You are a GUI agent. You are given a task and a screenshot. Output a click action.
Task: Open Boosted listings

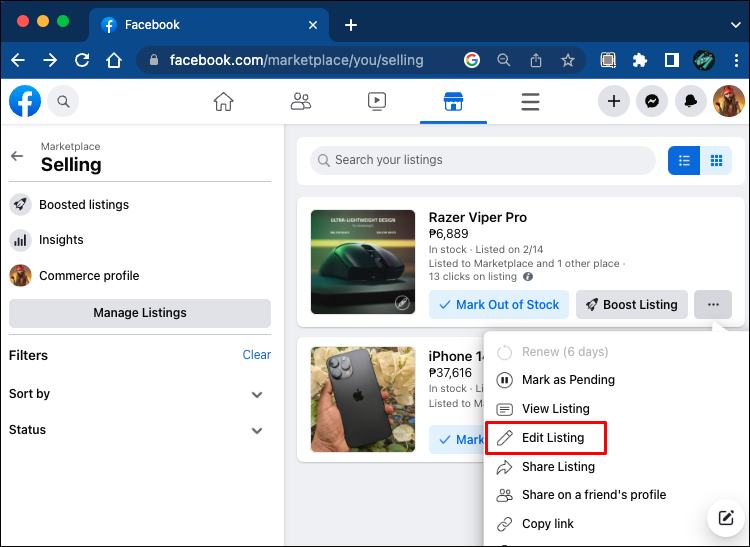point(140,205)
